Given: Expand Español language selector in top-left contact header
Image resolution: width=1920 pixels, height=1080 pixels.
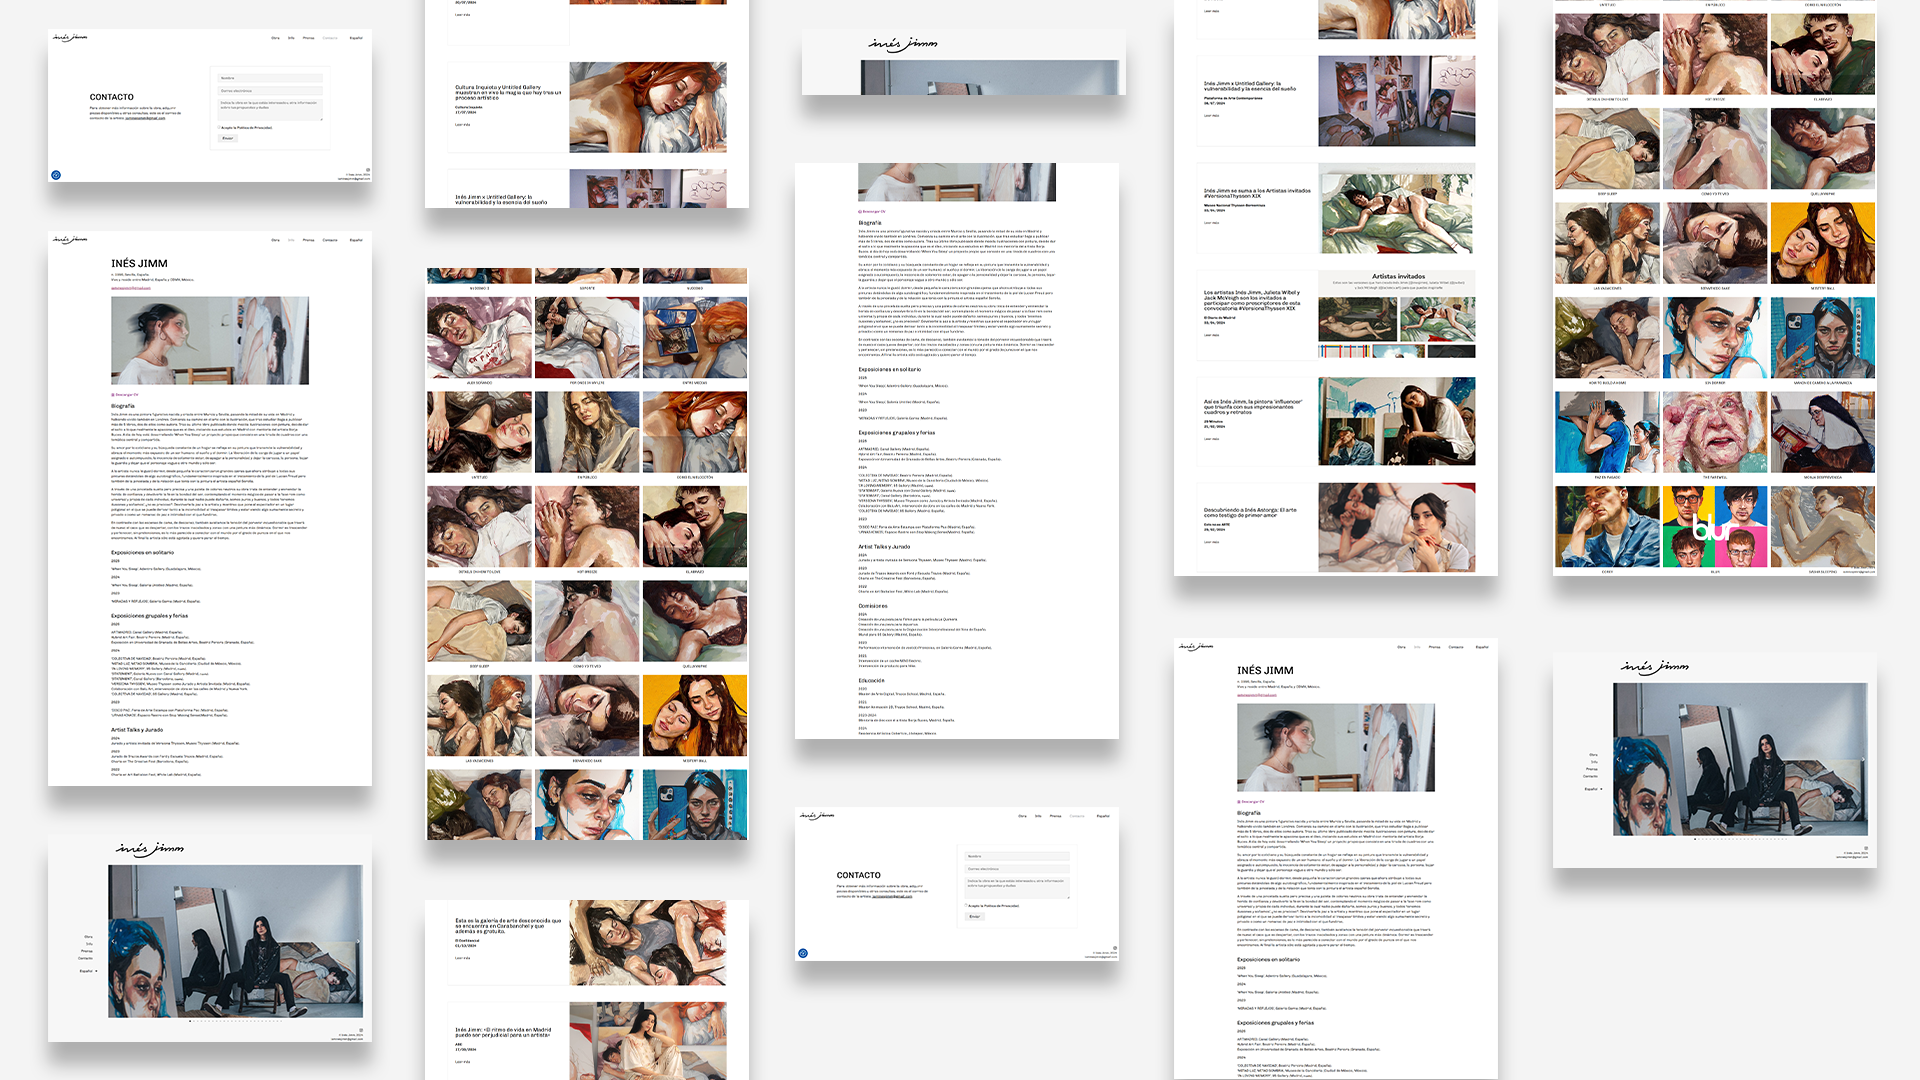Looking at the screenshot, I should pyautogui.click(x=356, y=38).
